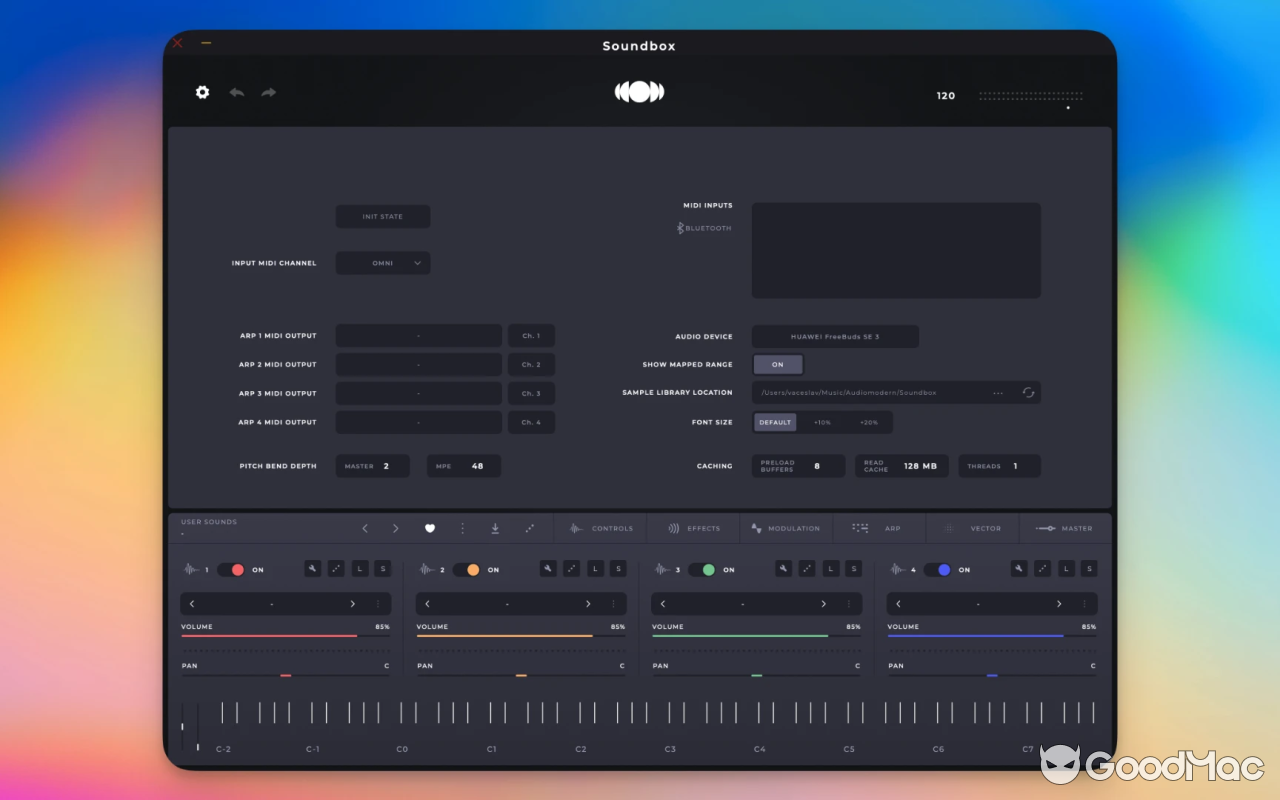The height and width of the screenshot is (800, 1280).
Task: Click the redo arrow icon
Action: [x=268, y=92]
